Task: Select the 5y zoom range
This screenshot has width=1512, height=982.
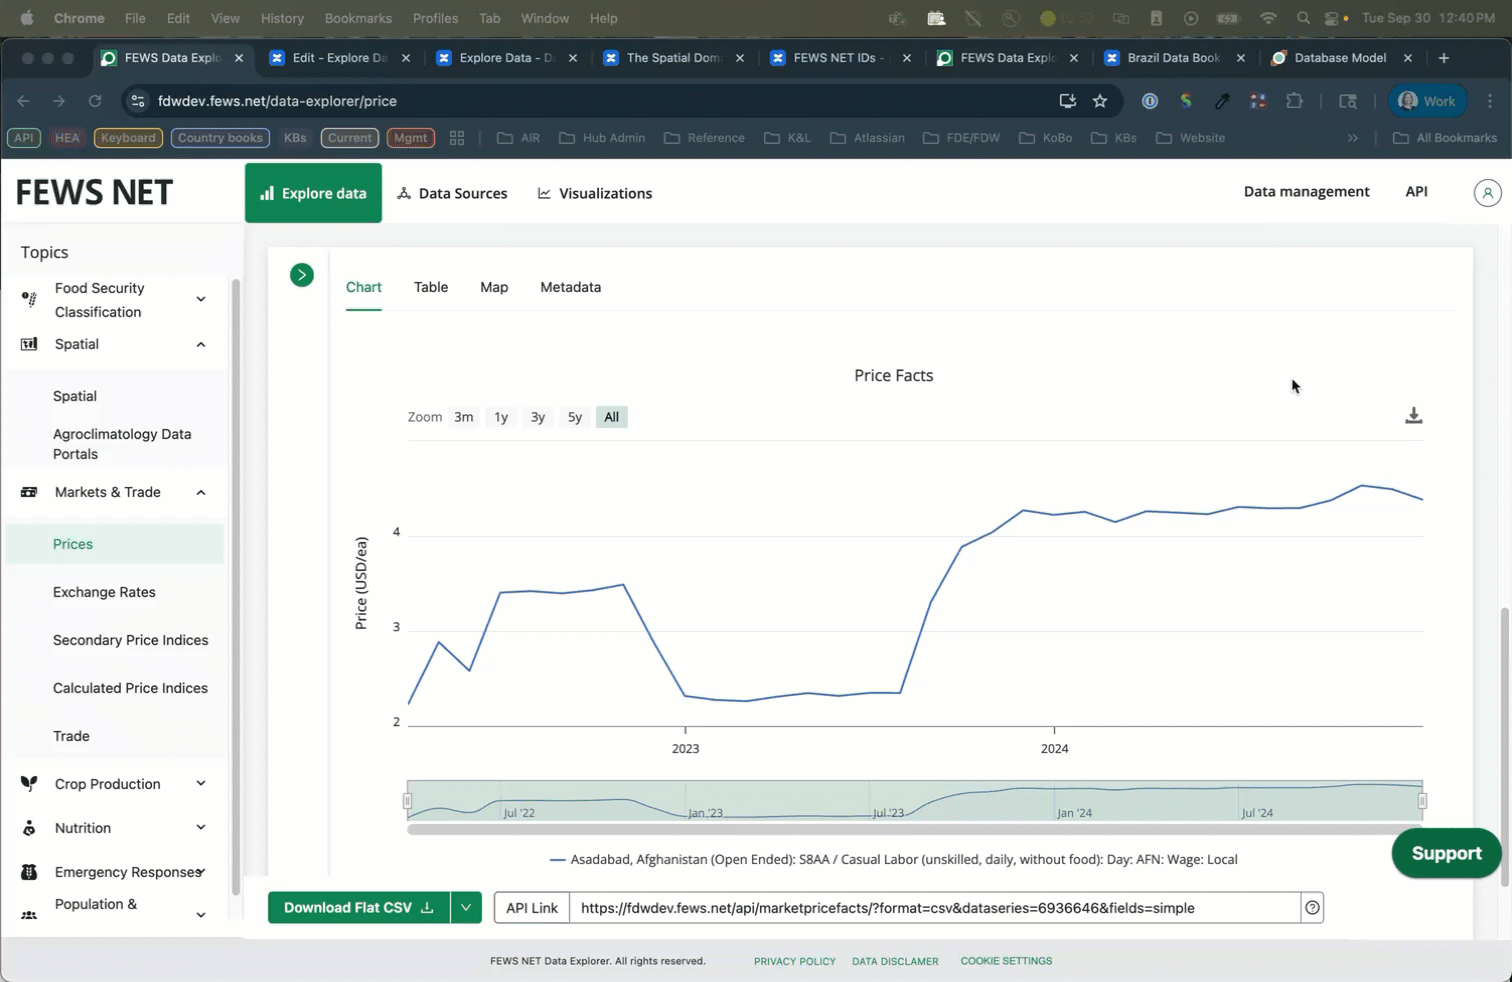Action: pos(574,417)
